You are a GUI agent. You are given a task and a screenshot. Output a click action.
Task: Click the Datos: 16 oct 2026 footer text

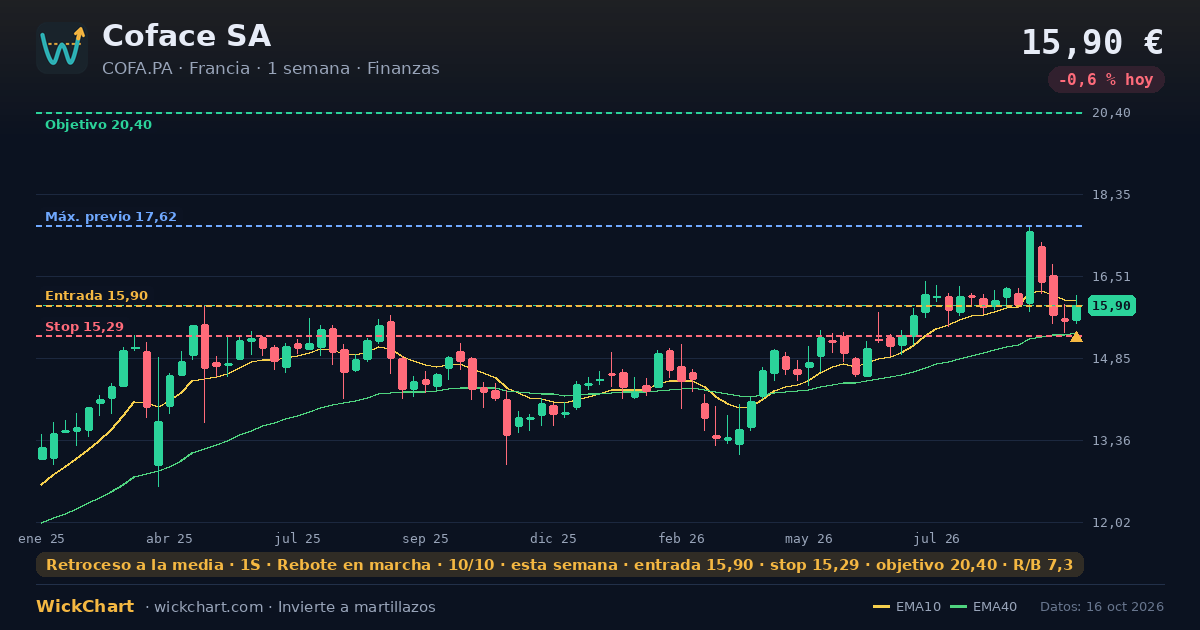click(1102, 607)
